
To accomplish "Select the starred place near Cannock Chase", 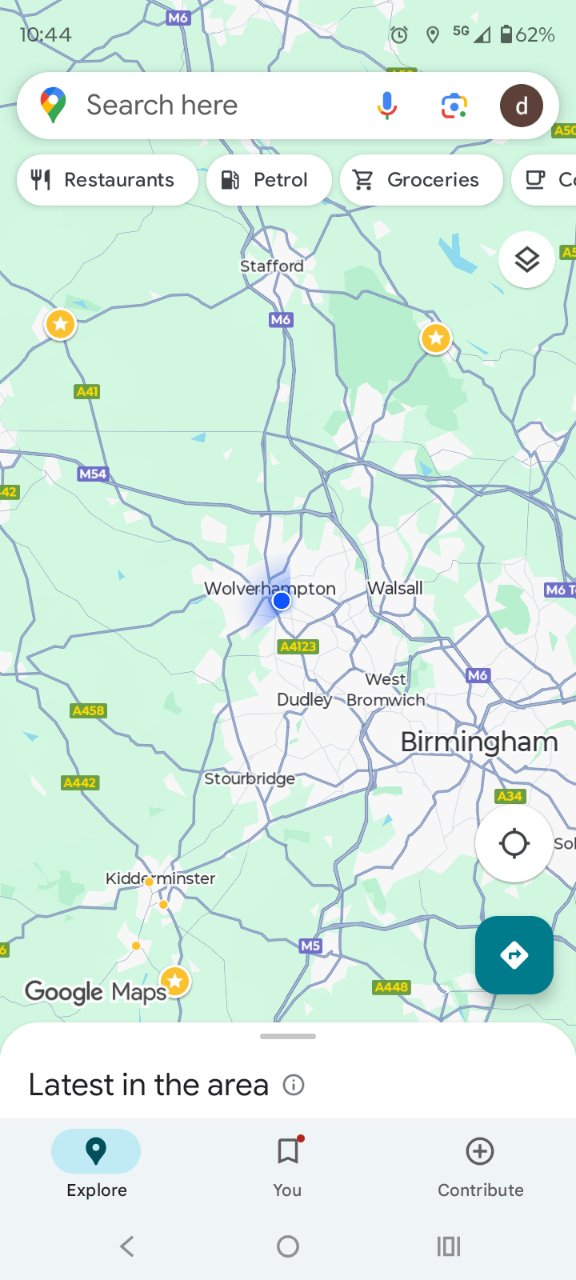I will [435, 339].
